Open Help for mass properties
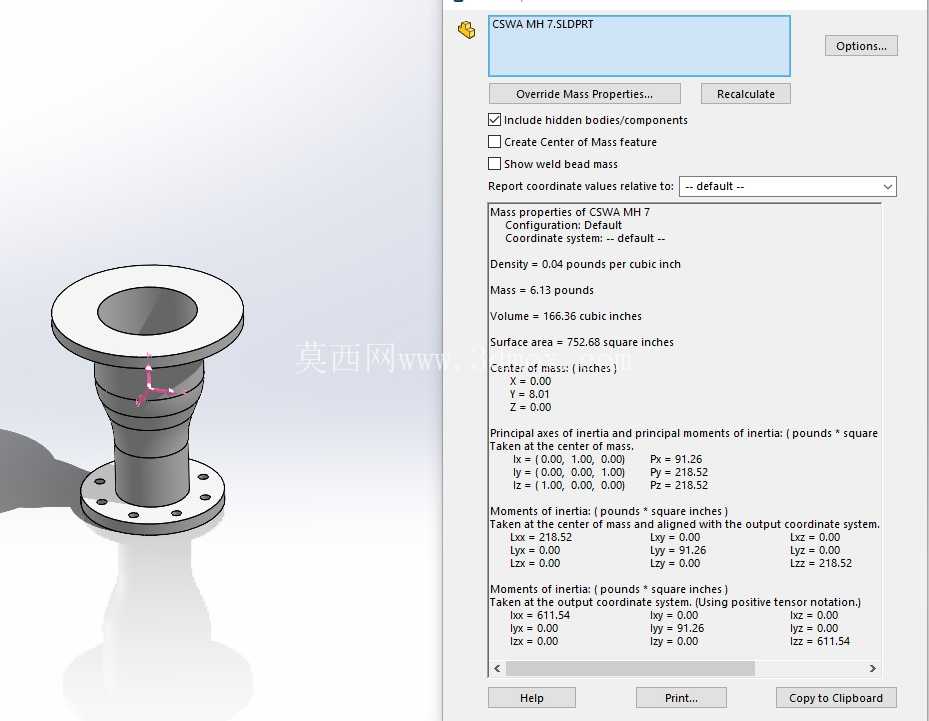 (531, 698)
